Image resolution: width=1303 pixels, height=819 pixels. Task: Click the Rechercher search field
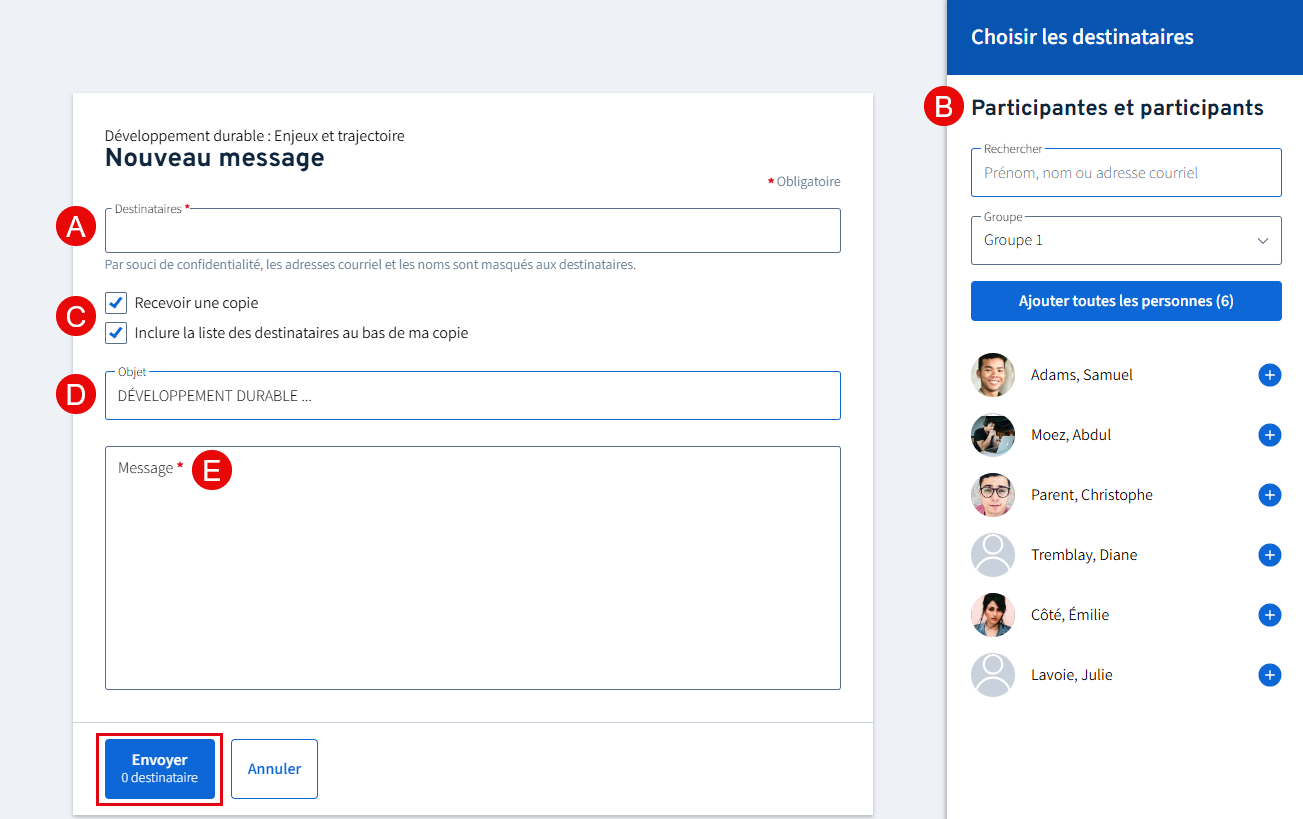[x=1126, y=173]
